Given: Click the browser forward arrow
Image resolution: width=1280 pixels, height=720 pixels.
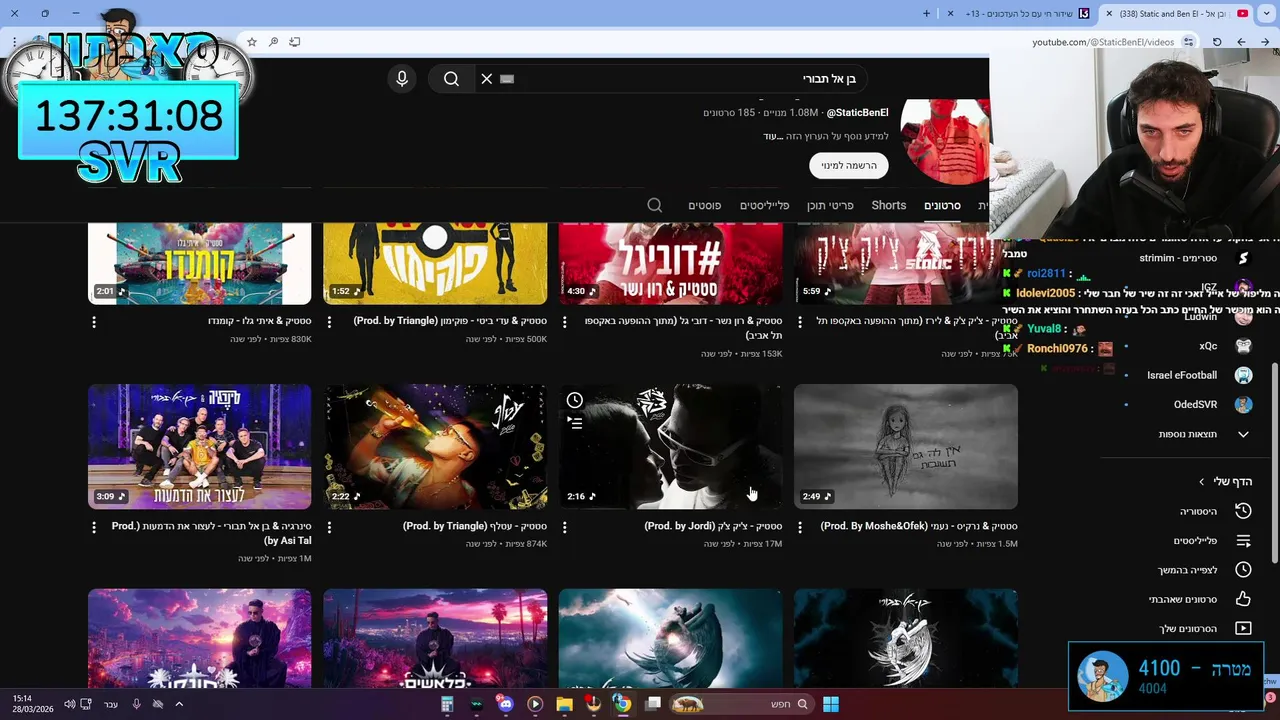Looking at the screenshot, I should [x=1241, y=42].
